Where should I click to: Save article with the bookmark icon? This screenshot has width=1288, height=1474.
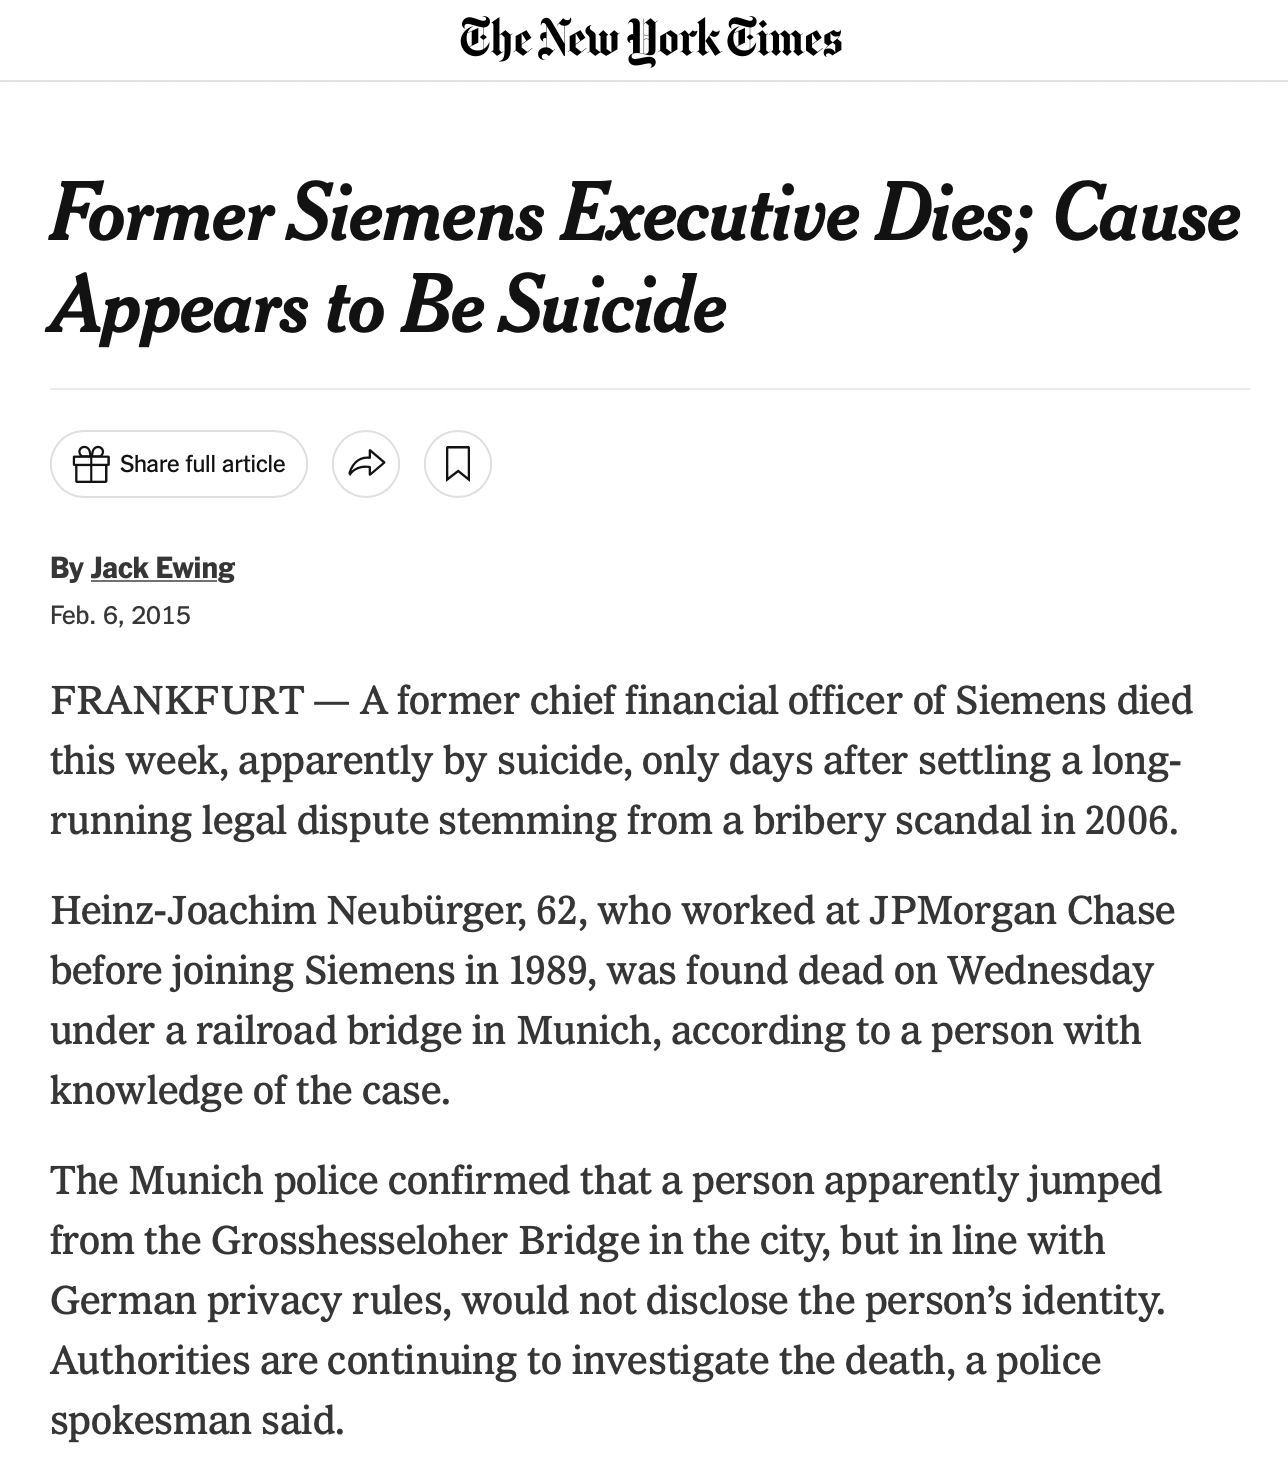point(458,464)
